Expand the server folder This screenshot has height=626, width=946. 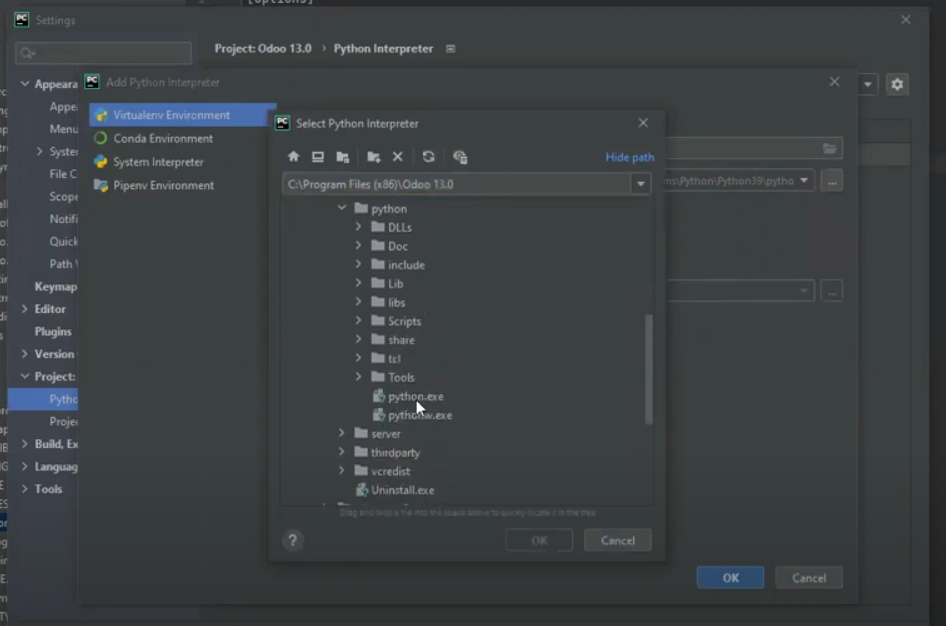coord(341,433)
